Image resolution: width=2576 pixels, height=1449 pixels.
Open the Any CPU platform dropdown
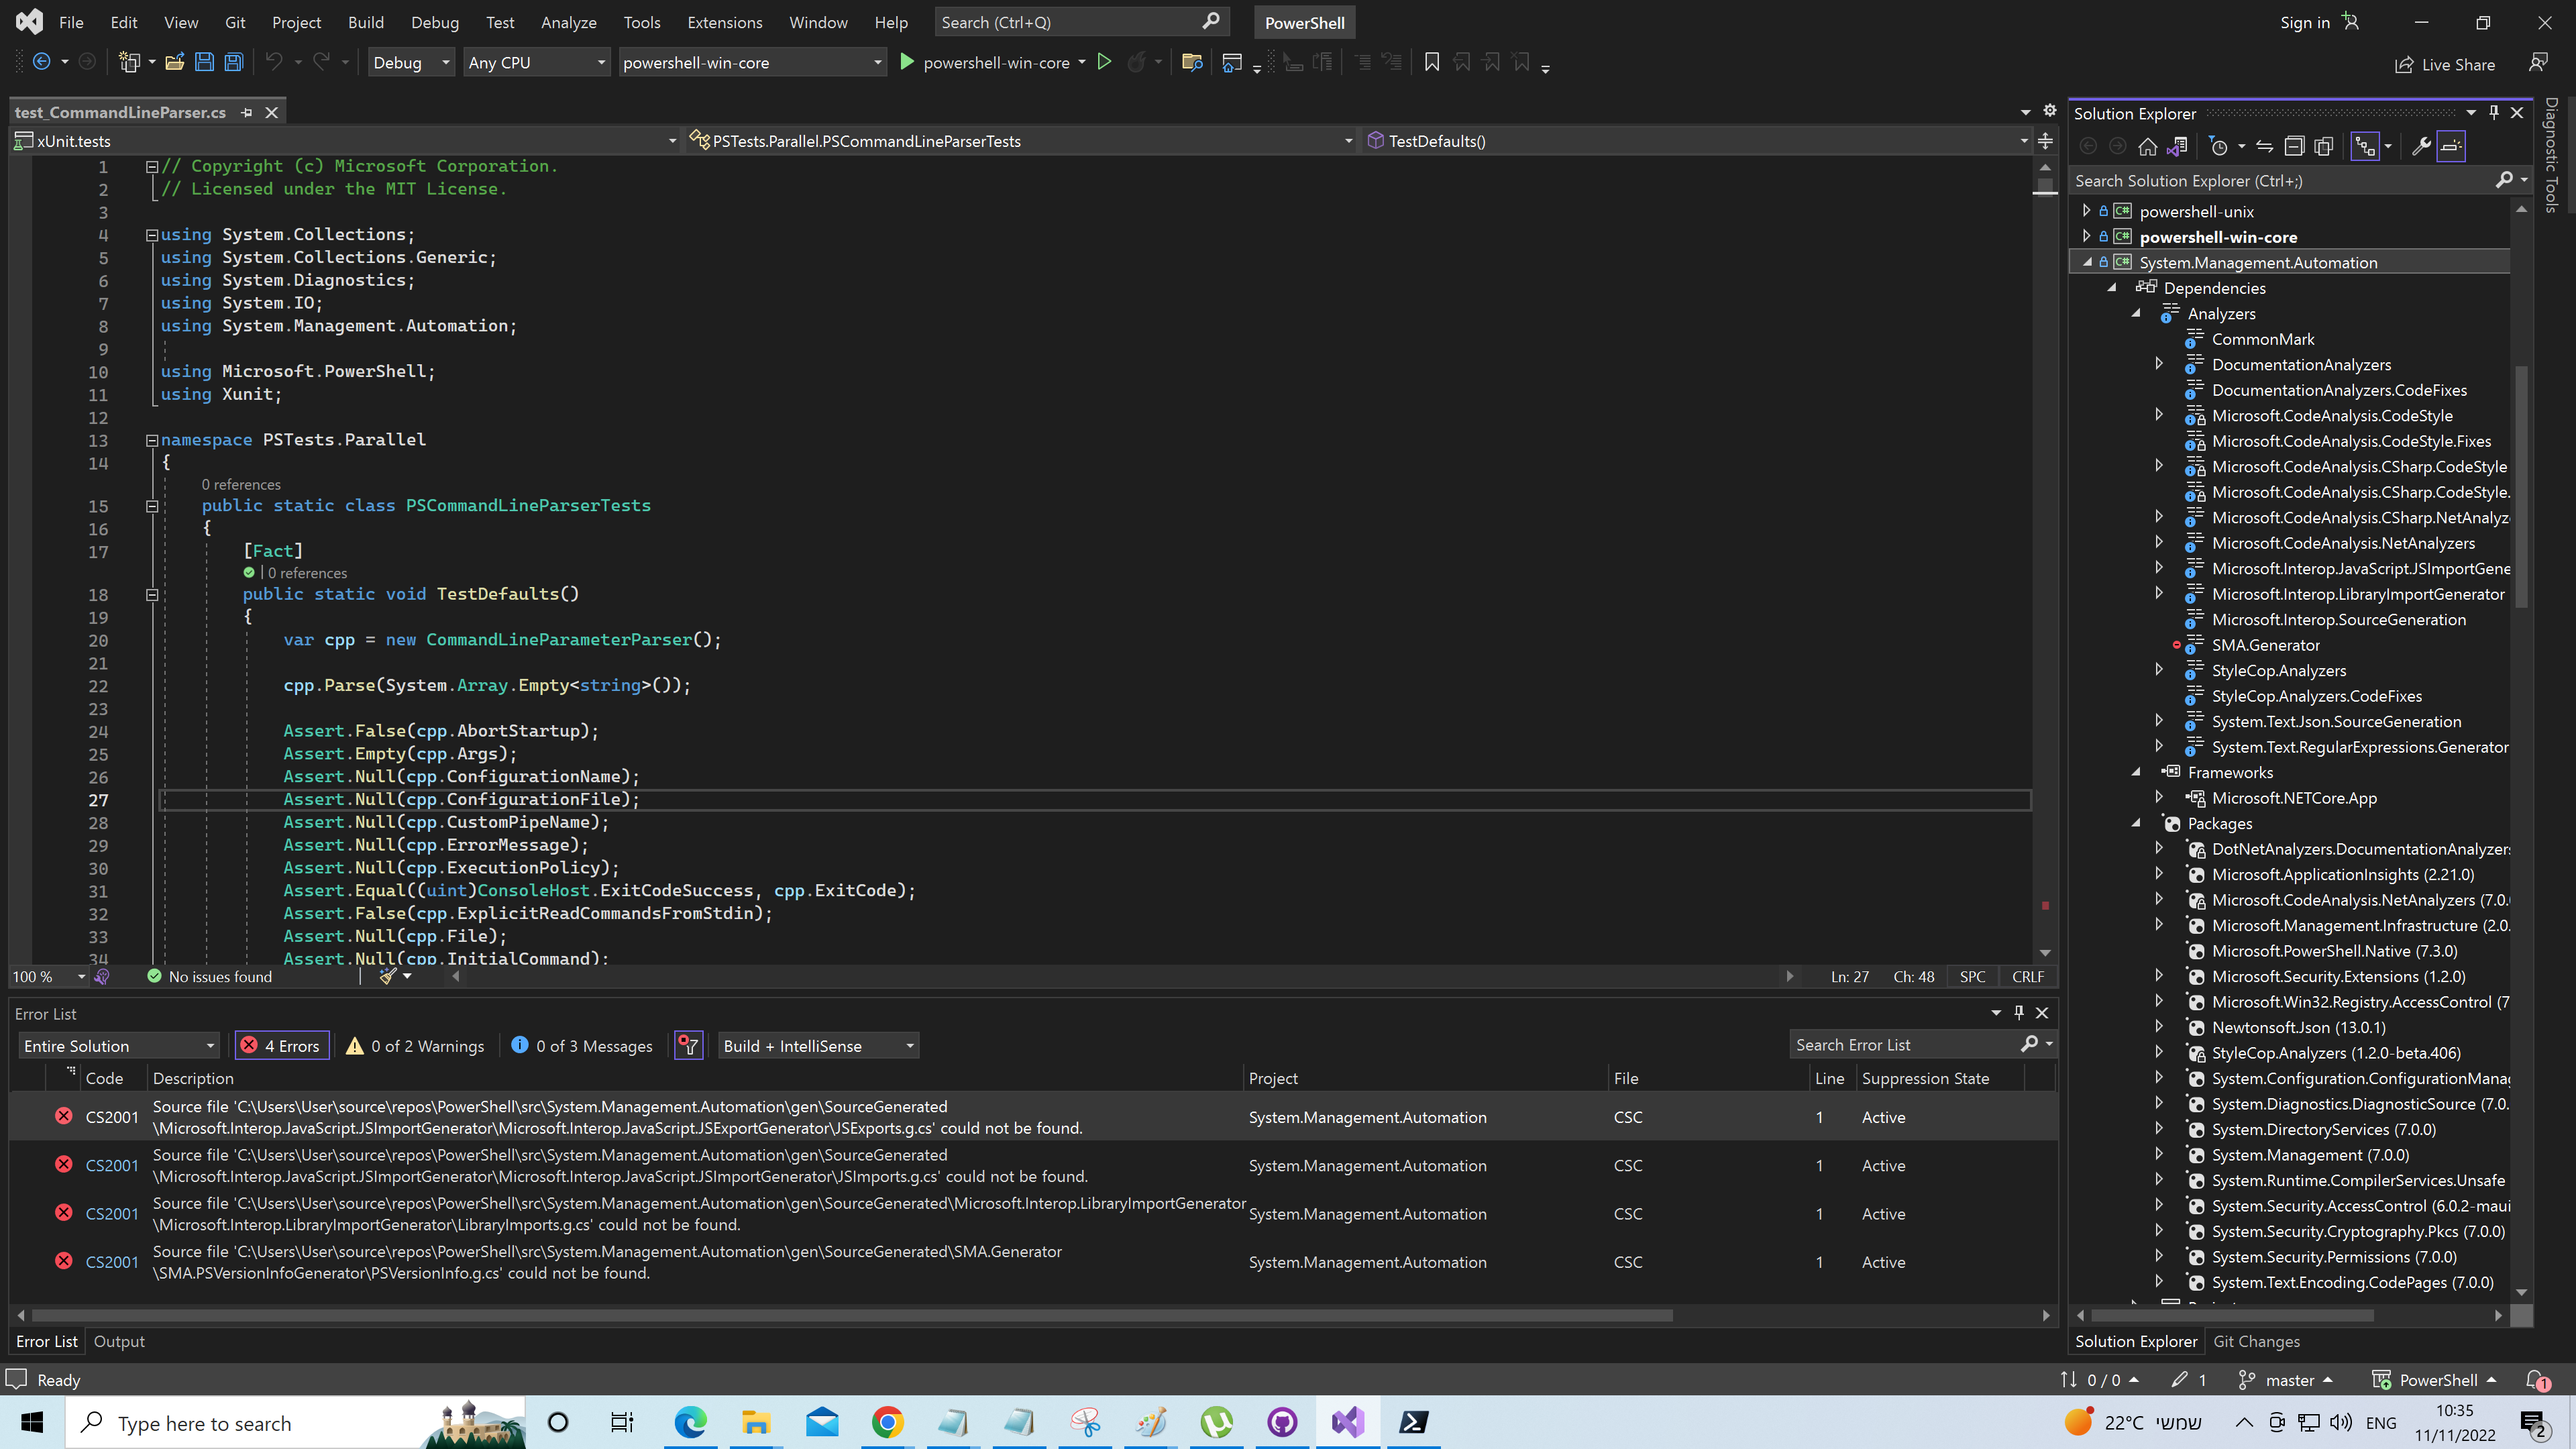536,61
